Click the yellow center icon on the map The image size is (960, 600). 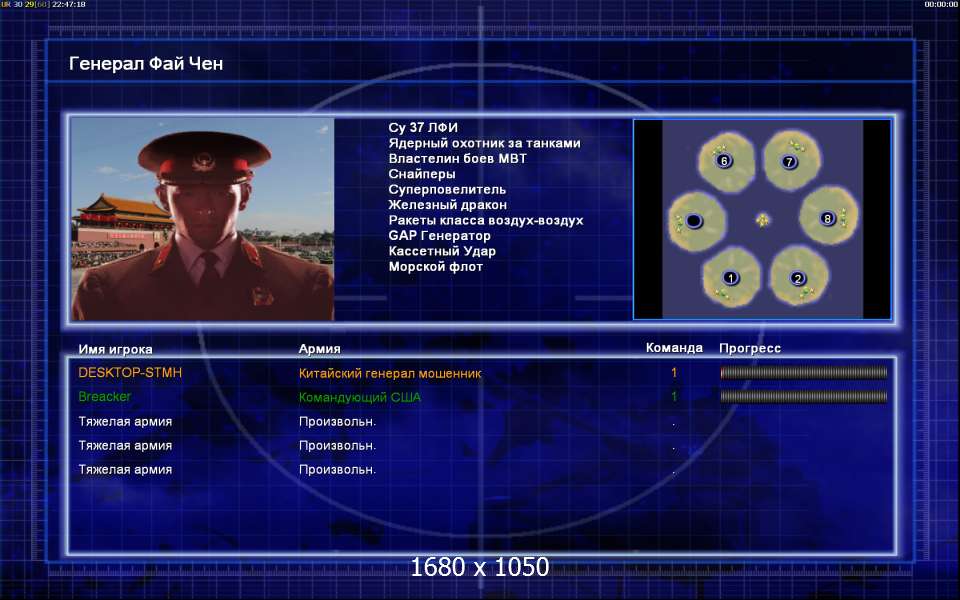(762, 220)
